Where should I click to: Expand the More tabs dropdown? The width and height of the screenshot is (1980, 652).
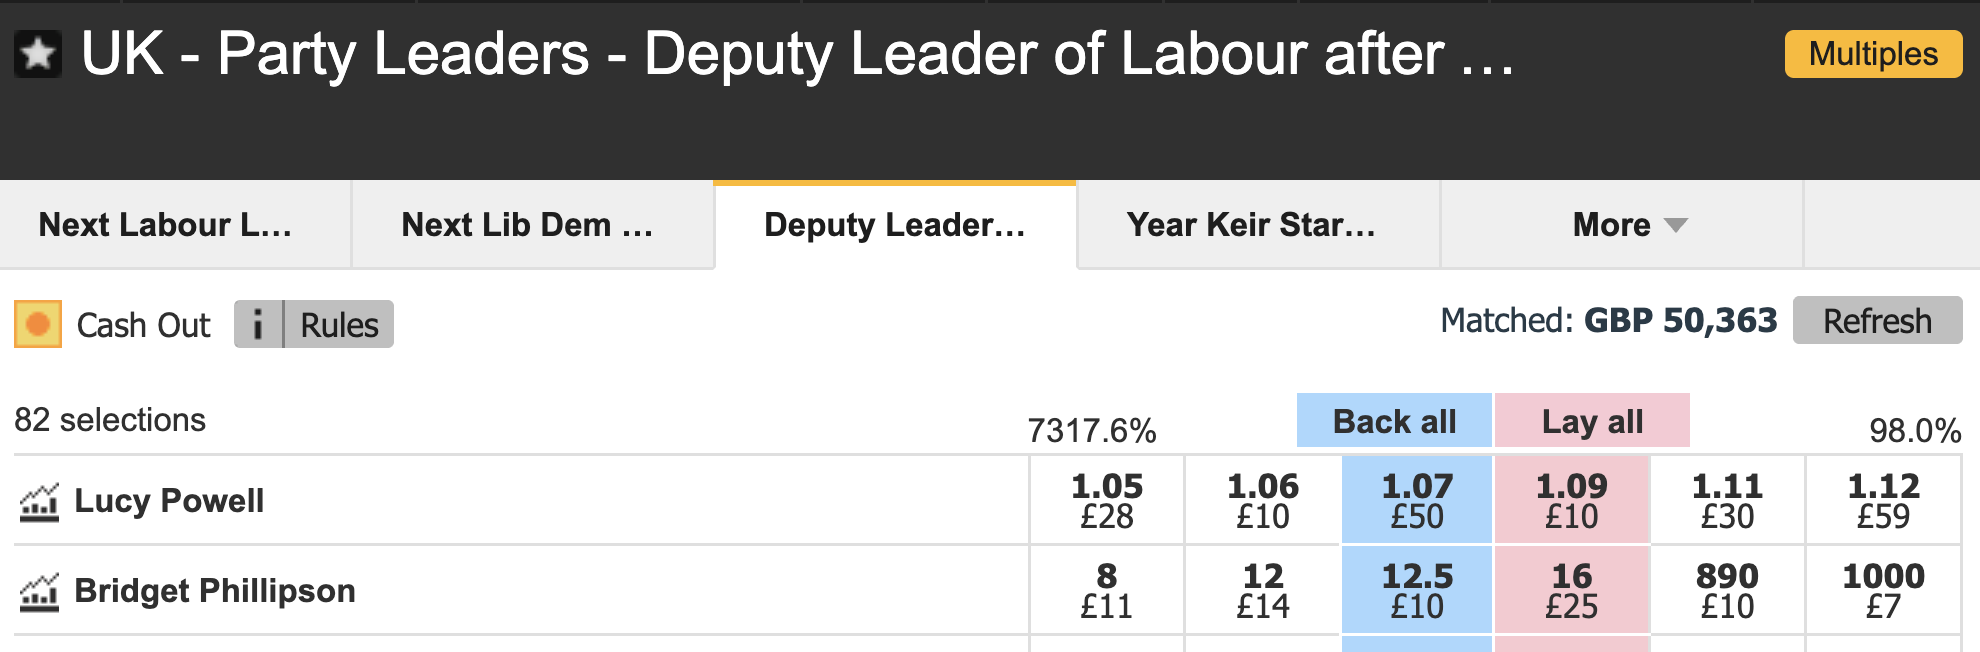[x=1628, y=225]
